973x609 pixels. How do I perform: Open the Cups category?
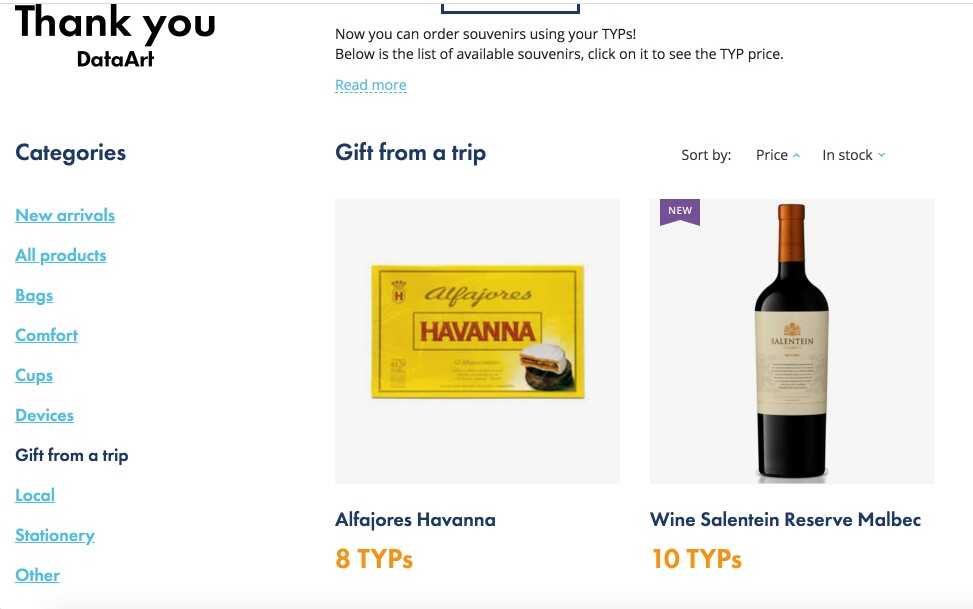coord(34,375)
